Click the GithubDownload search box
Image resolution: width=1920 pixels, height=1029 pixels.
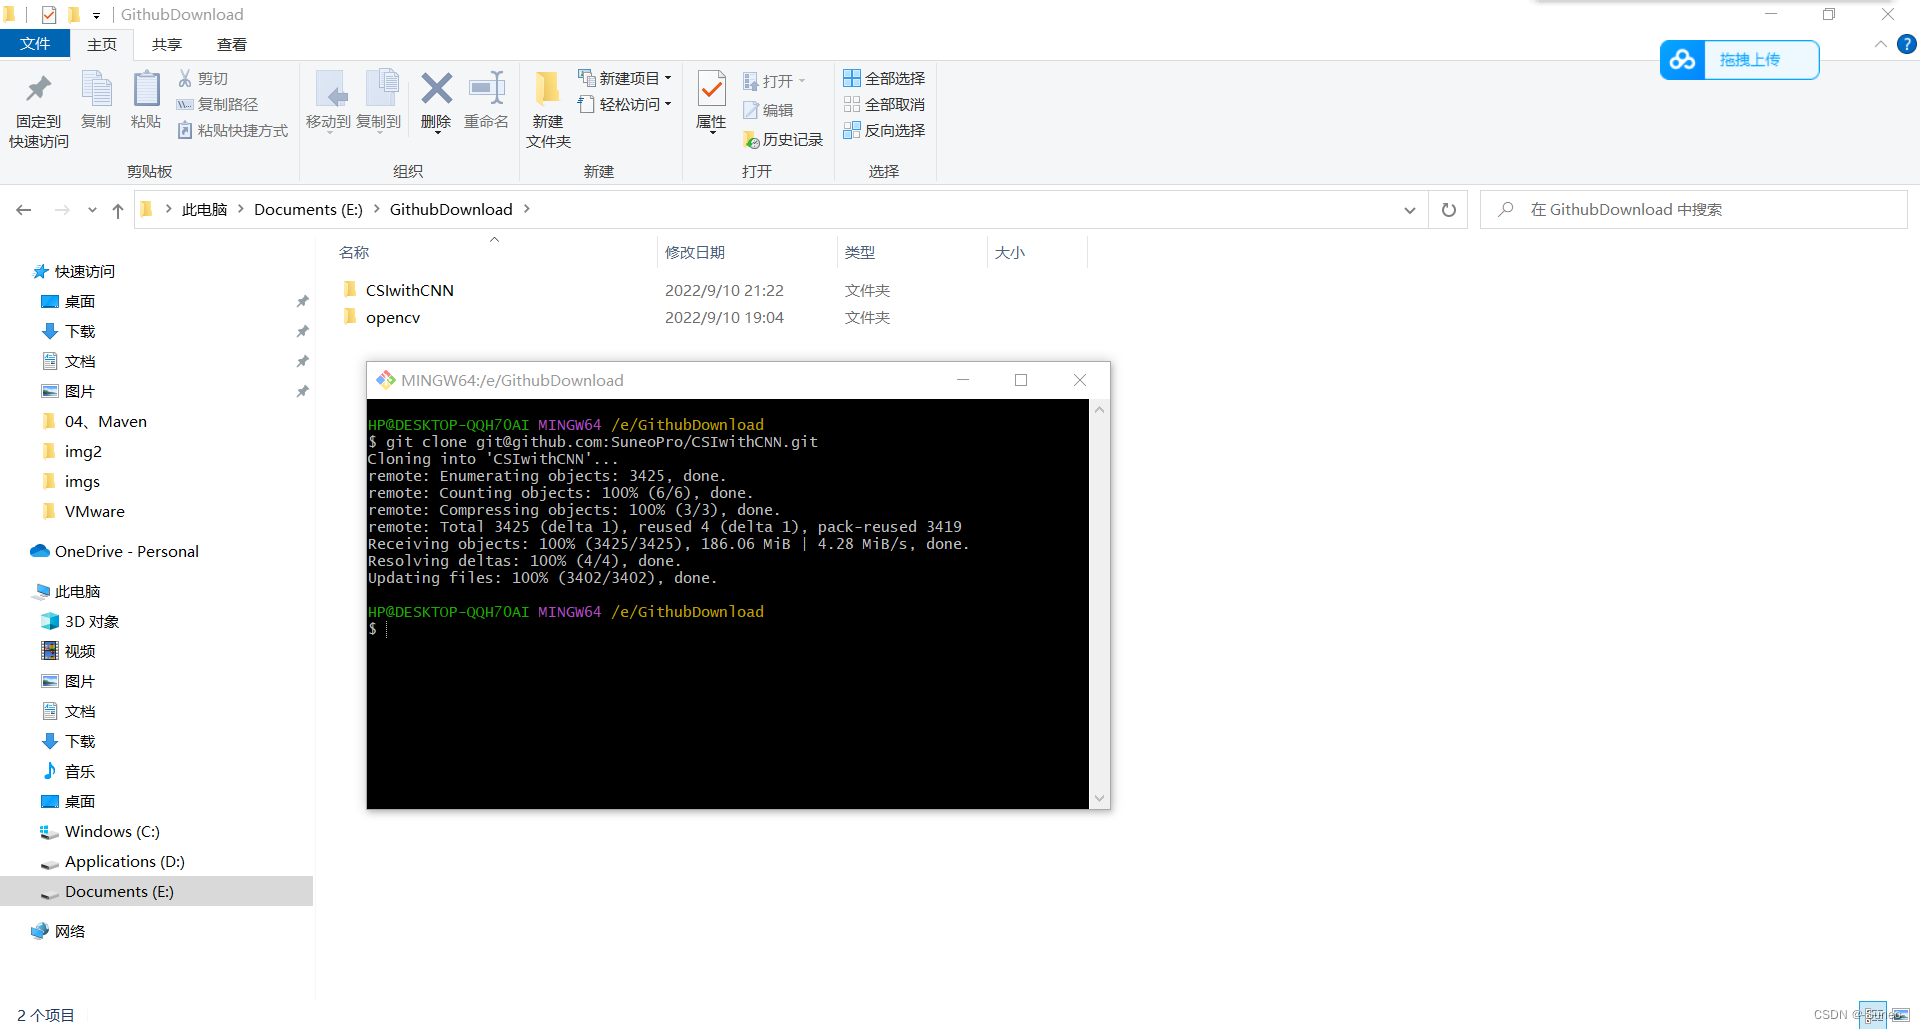(x=1694, y=210)
